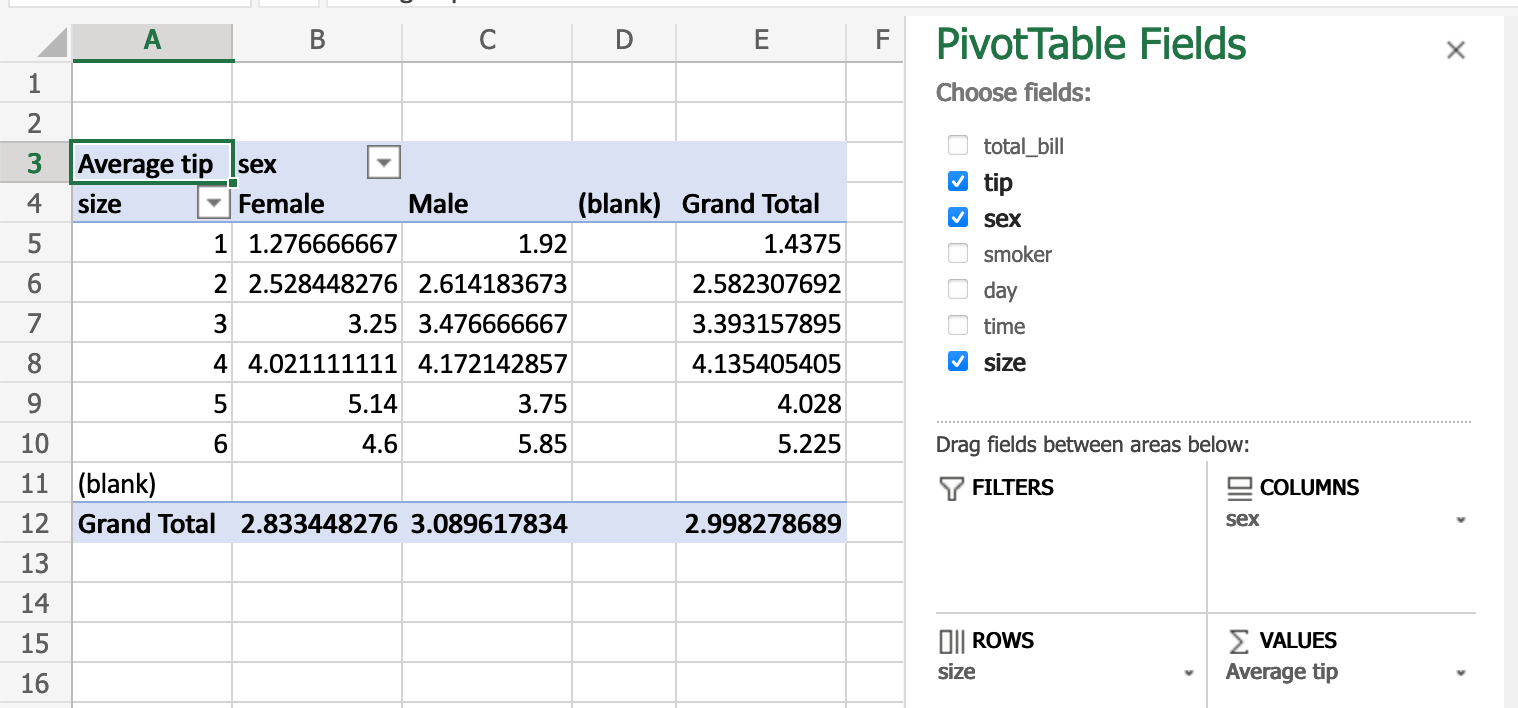The height and width of the screenshot is (708, 1518).
Task: Open the size row filter dropdown
Action: [213, 202]
